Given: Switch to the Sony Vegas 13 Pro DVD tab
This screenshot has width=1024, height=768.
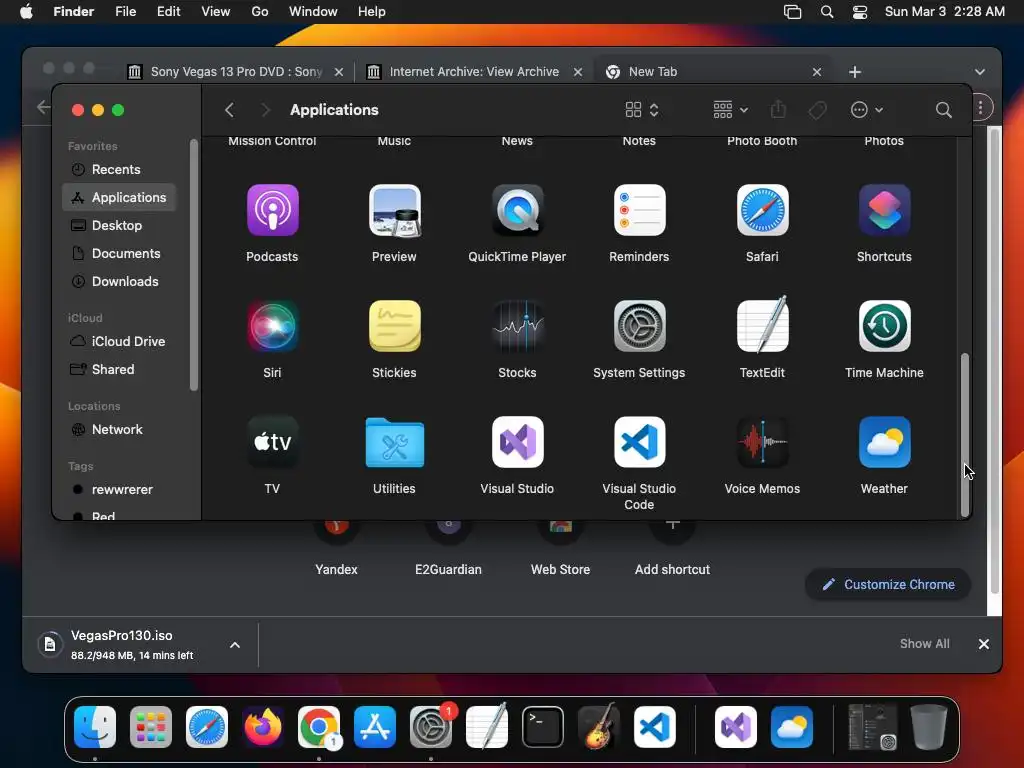Looking at the screenshot, I should pos(236,72).
